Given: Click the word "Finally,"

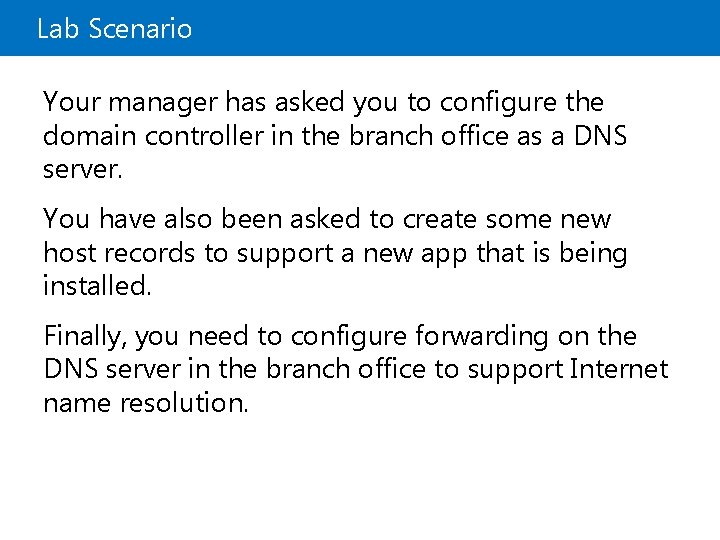Looking at the screenshot, I should 84,336.
